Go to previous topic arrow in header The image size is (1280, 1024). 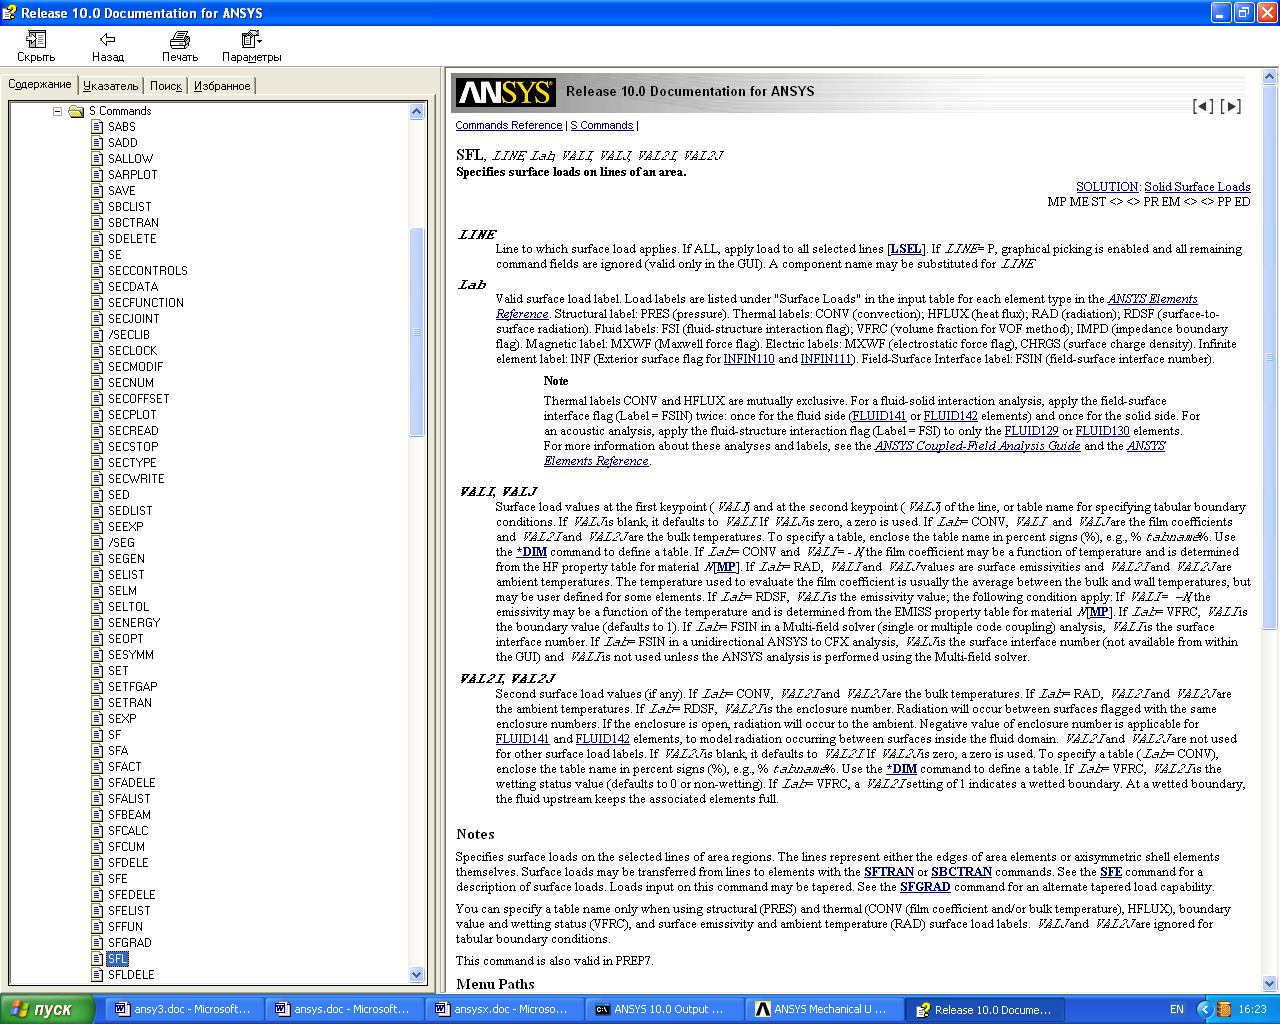click(1203, 106)
